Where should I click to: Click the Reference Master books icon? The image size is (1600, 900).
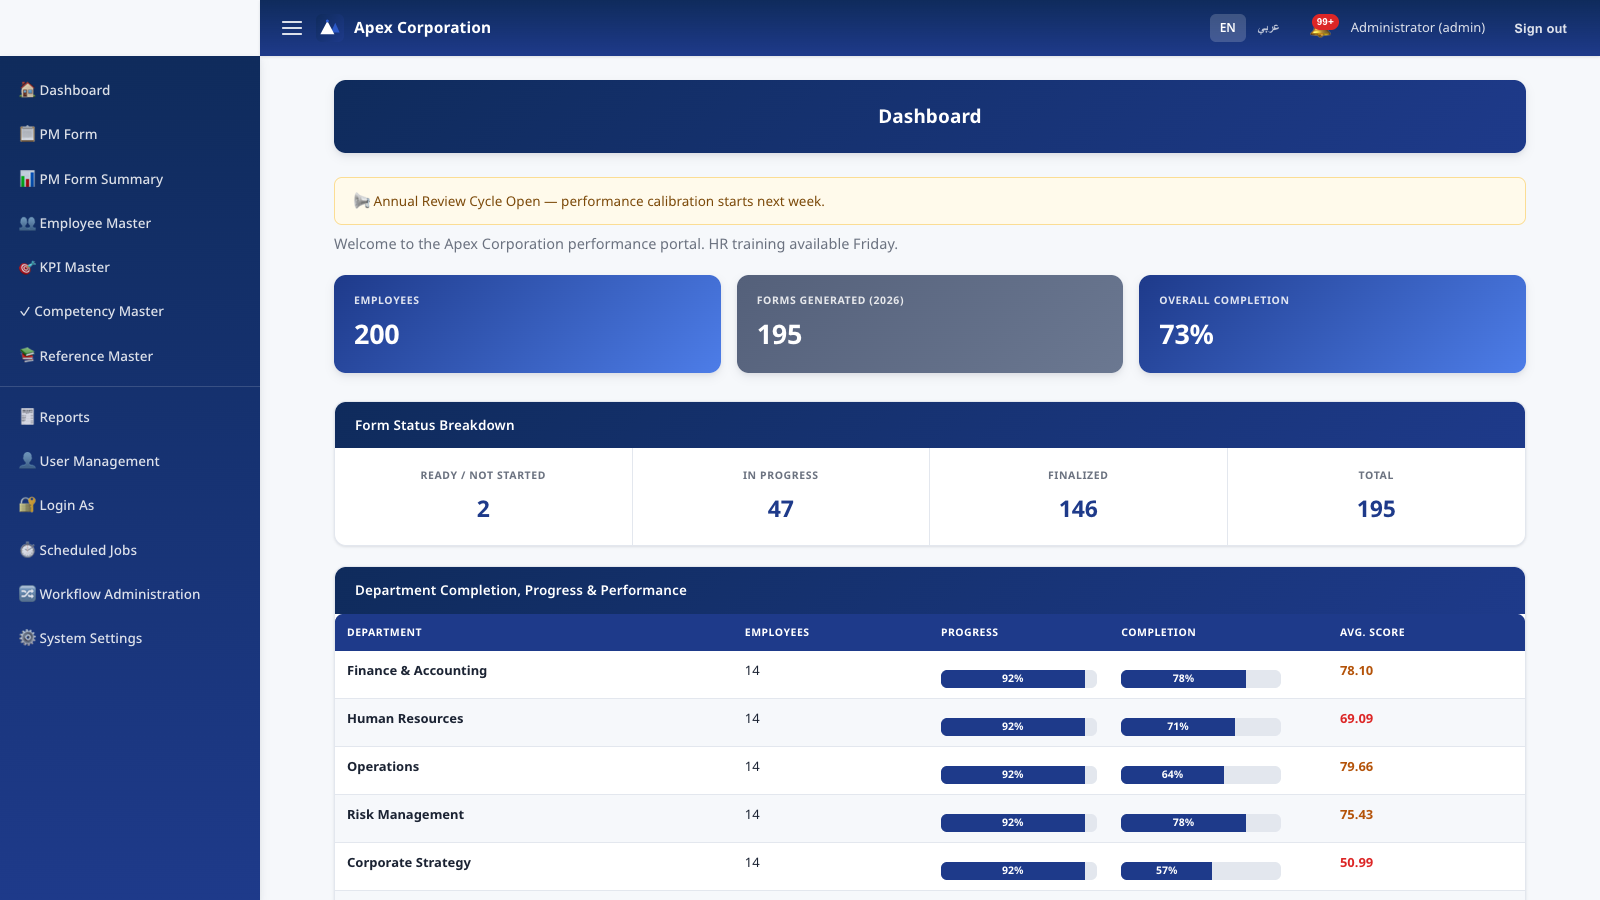[x=27, y=356]
